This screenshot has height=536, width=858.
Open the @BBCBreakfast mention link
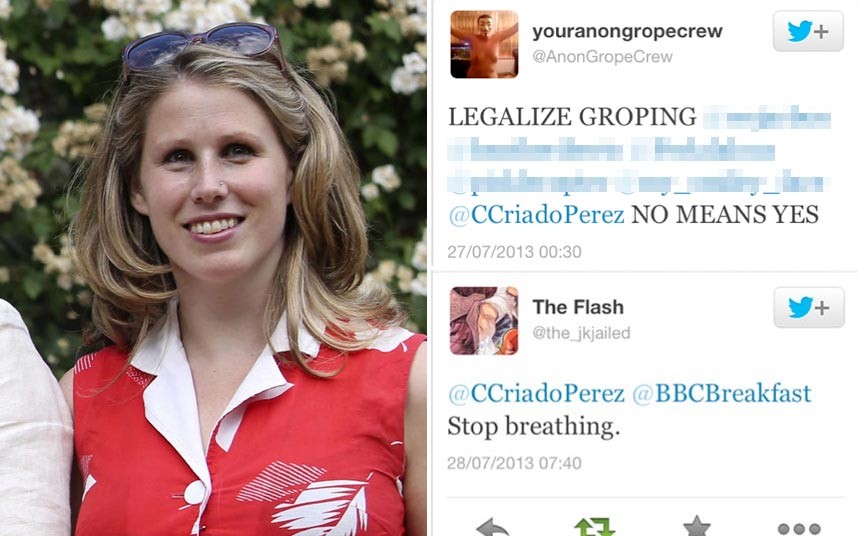point(722,393)
